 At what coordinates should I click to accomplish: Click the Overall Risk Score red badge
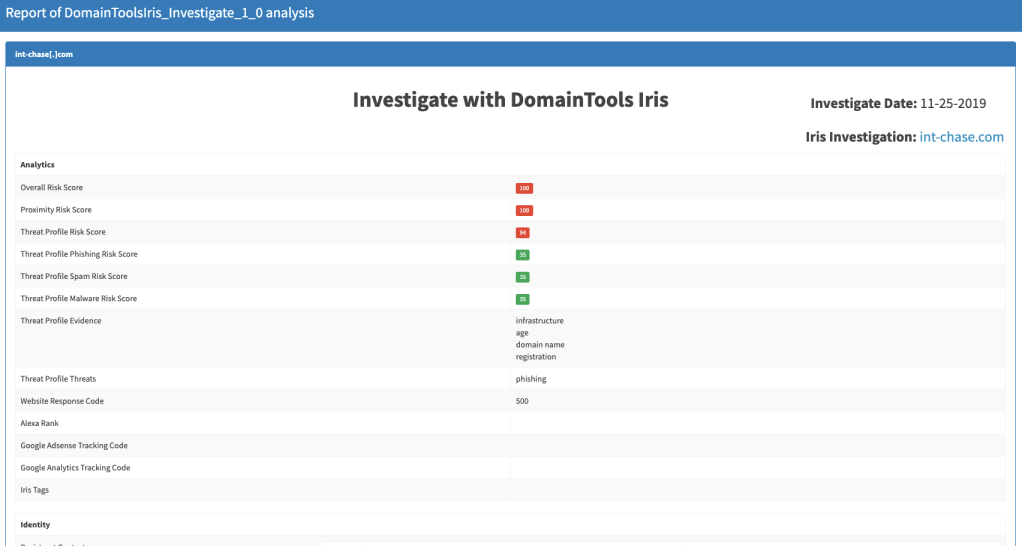(x=524, y=188)
